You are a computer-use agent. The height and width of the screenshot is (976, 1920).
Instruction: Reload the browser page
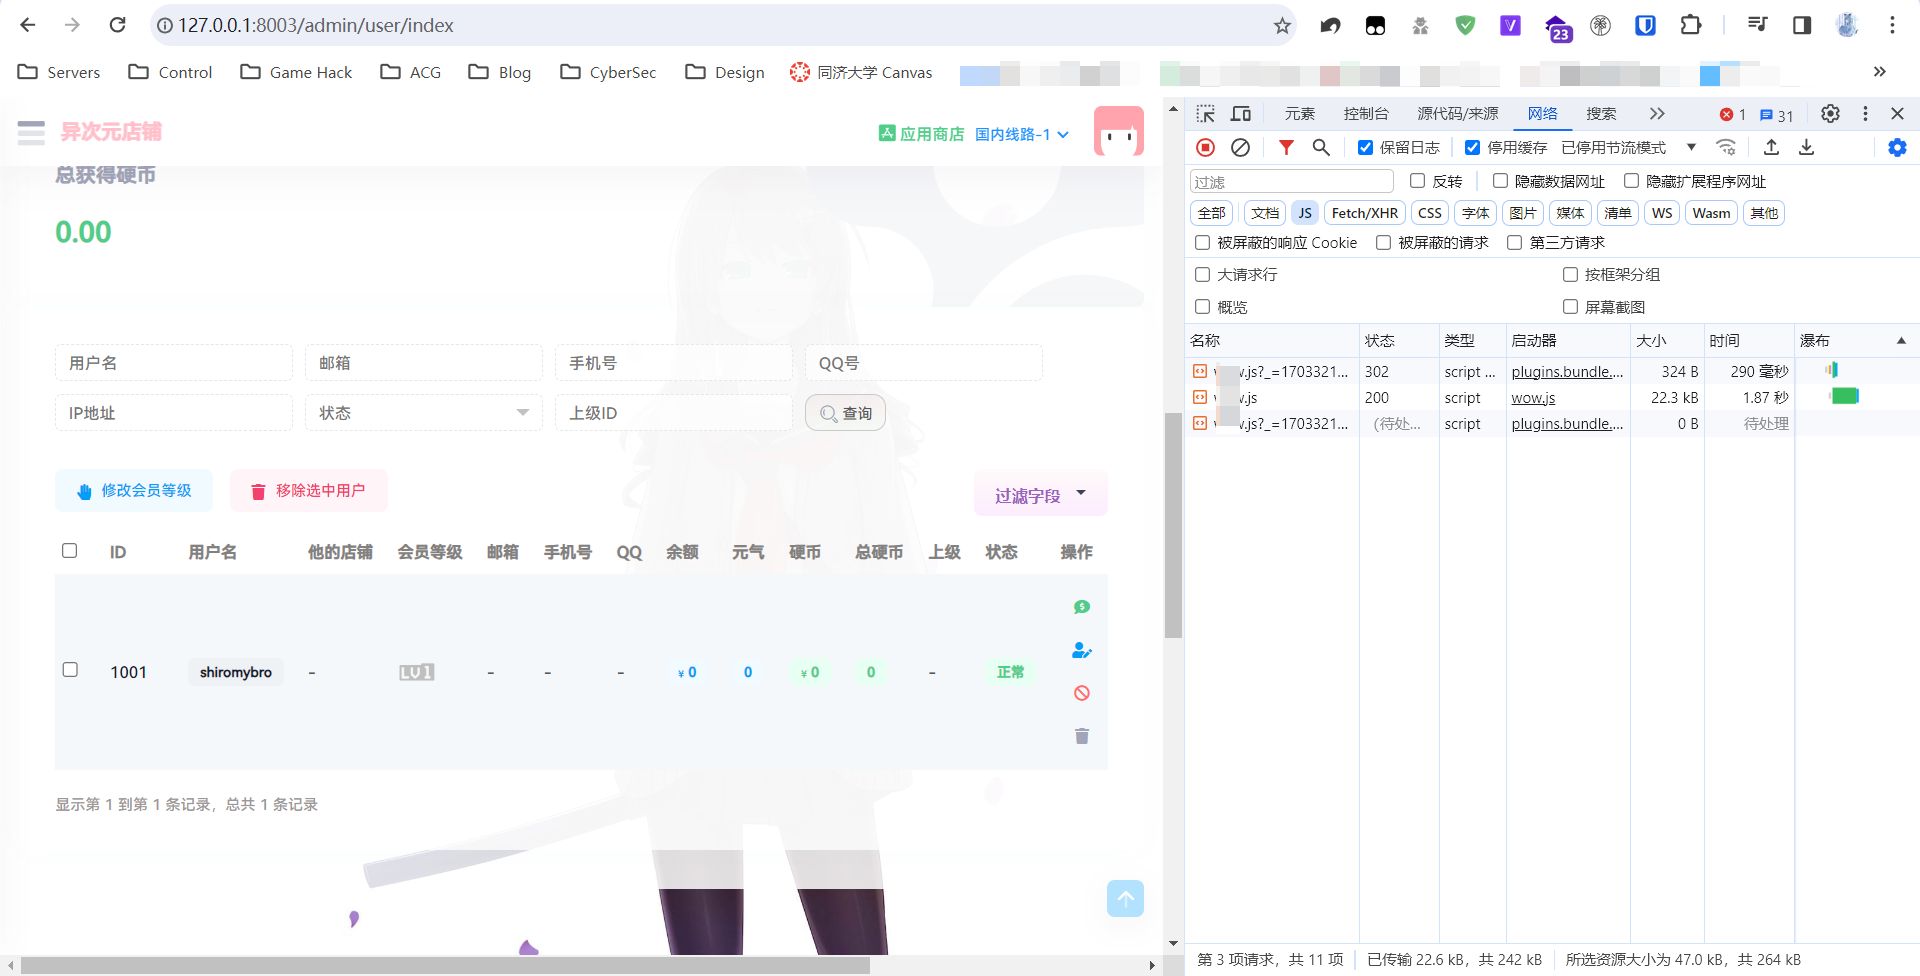(117, 25)
